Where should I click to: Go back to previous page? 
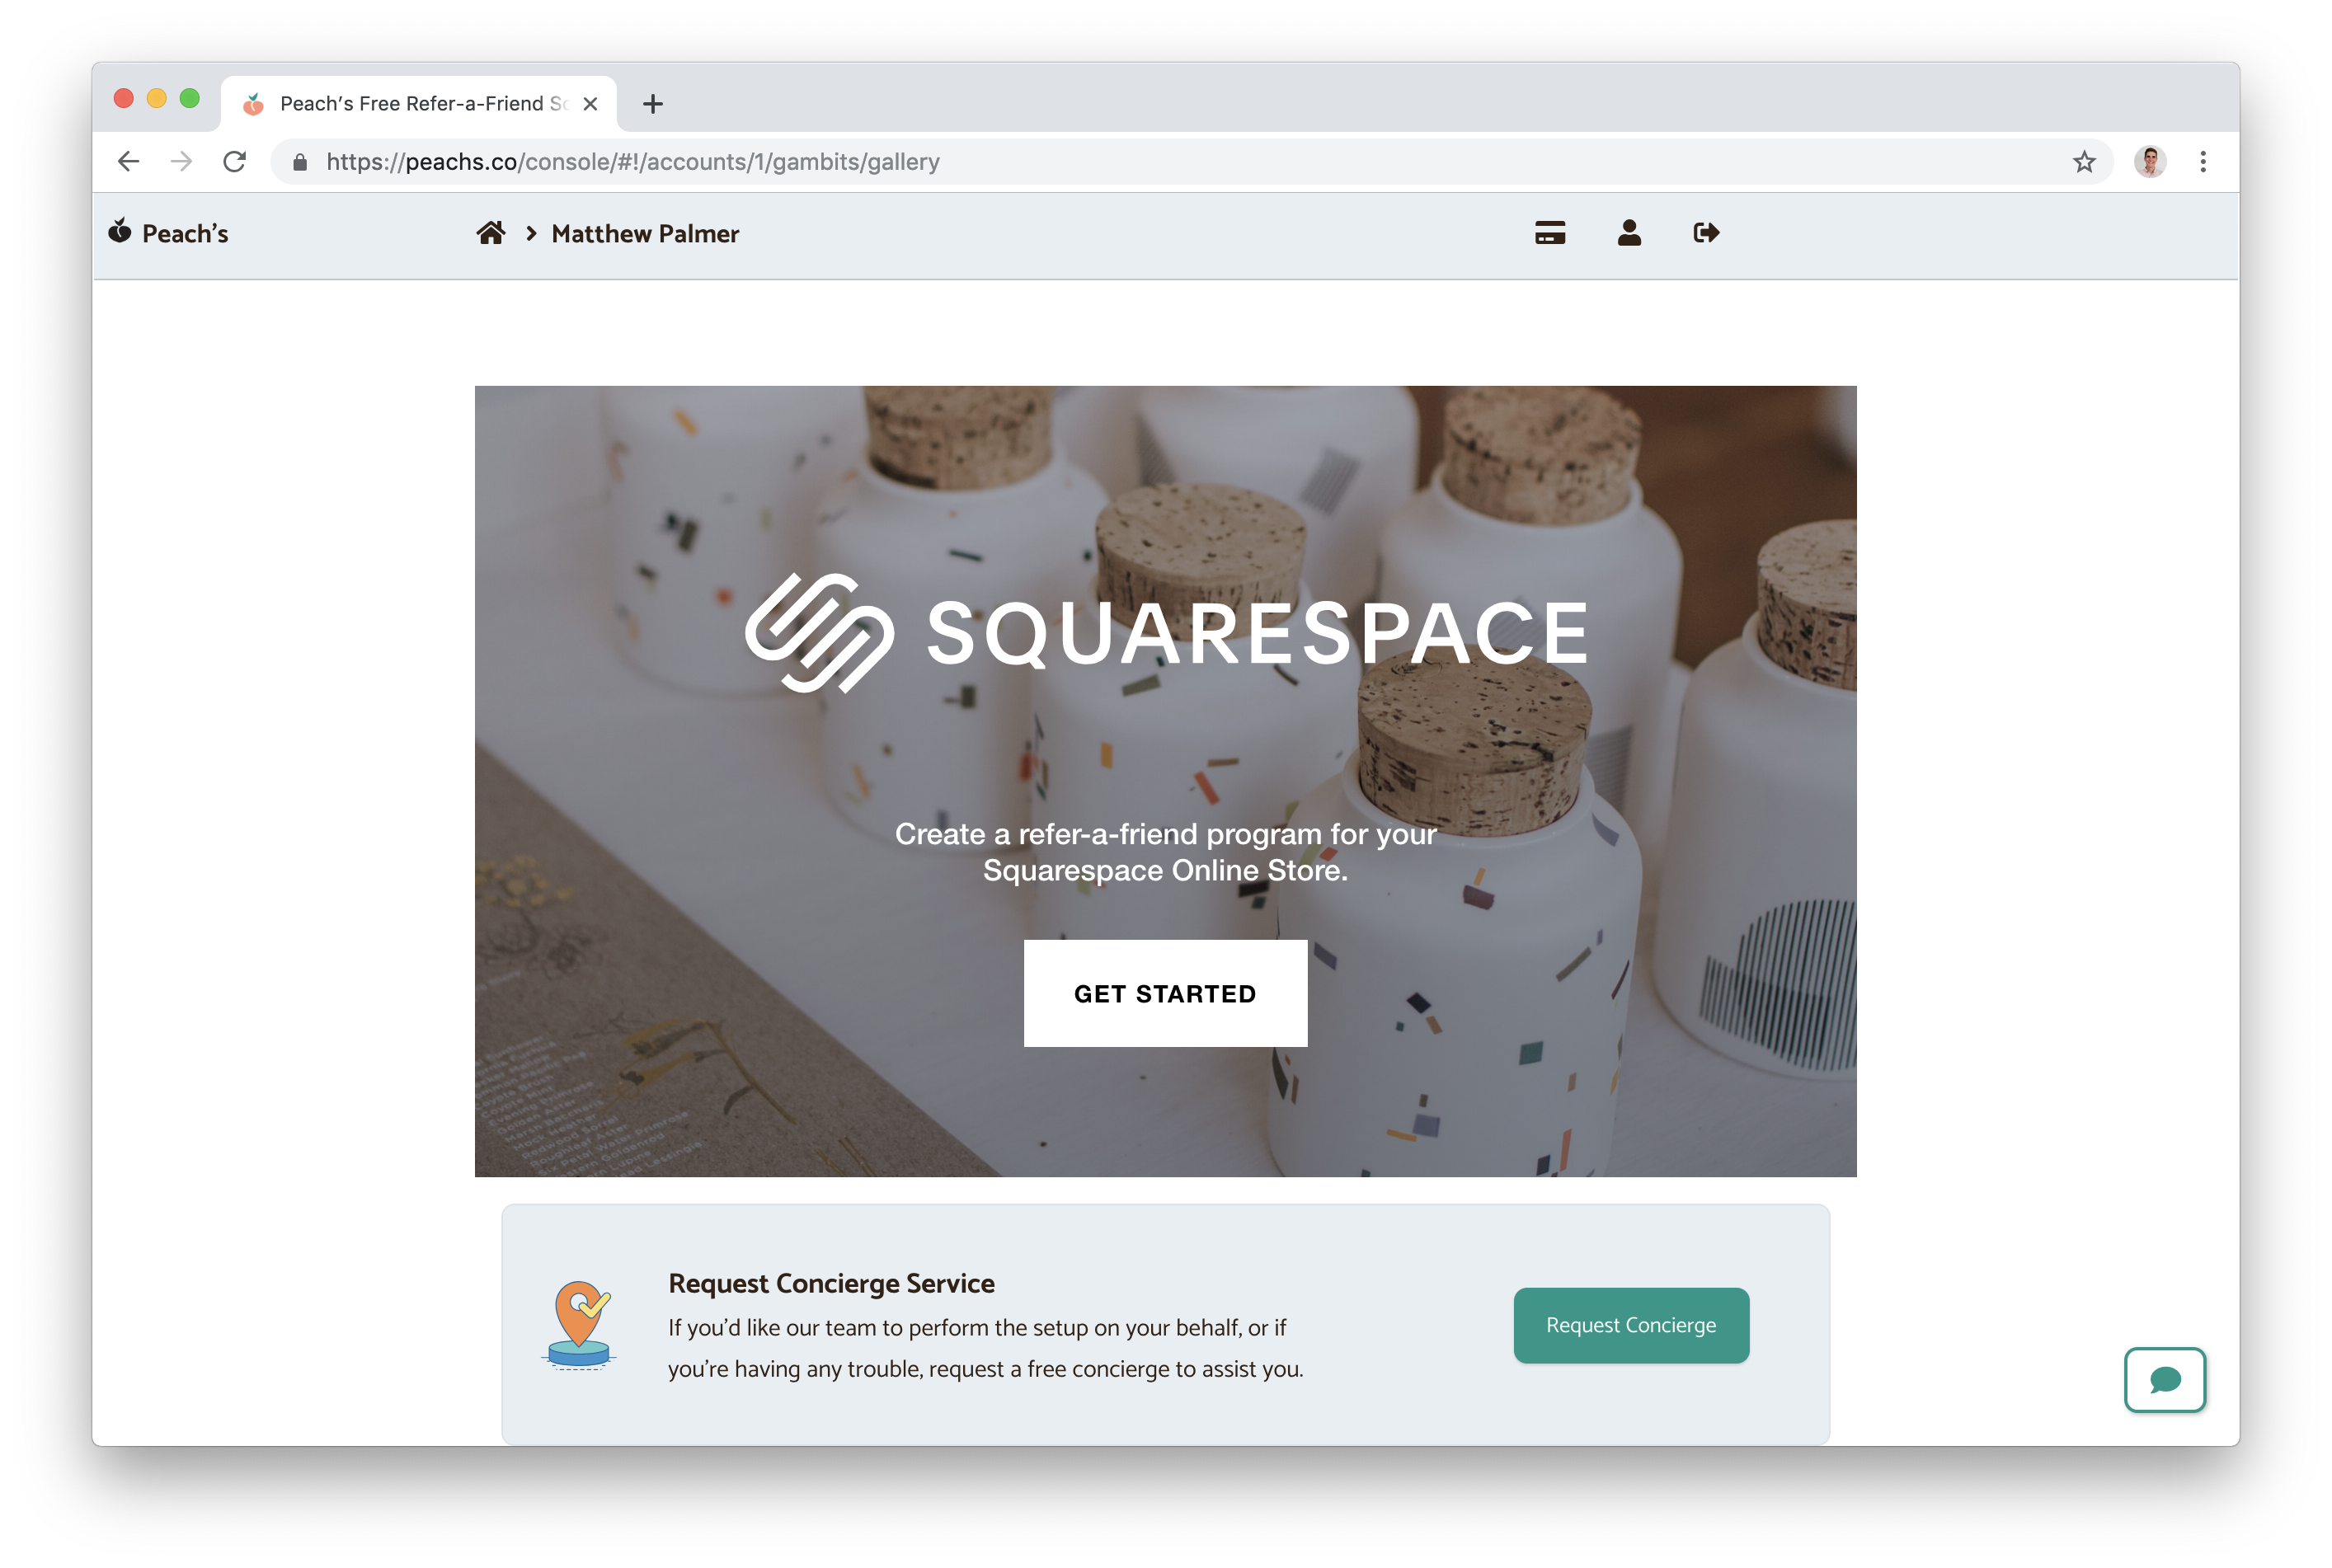128,162
